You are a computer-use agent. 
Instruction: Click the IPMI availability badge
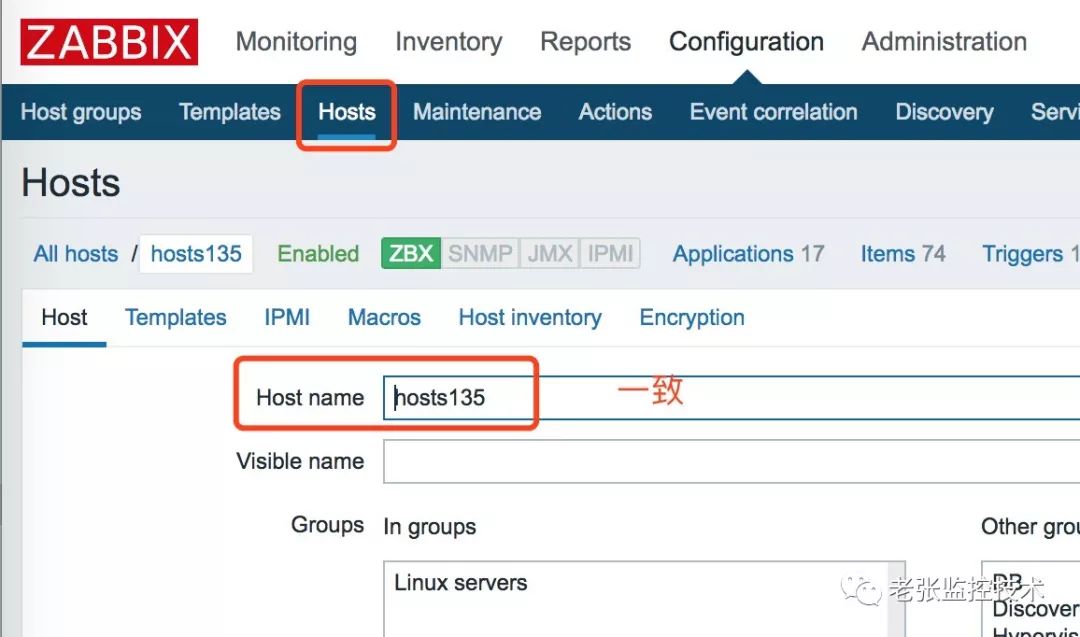coord(610,253)
